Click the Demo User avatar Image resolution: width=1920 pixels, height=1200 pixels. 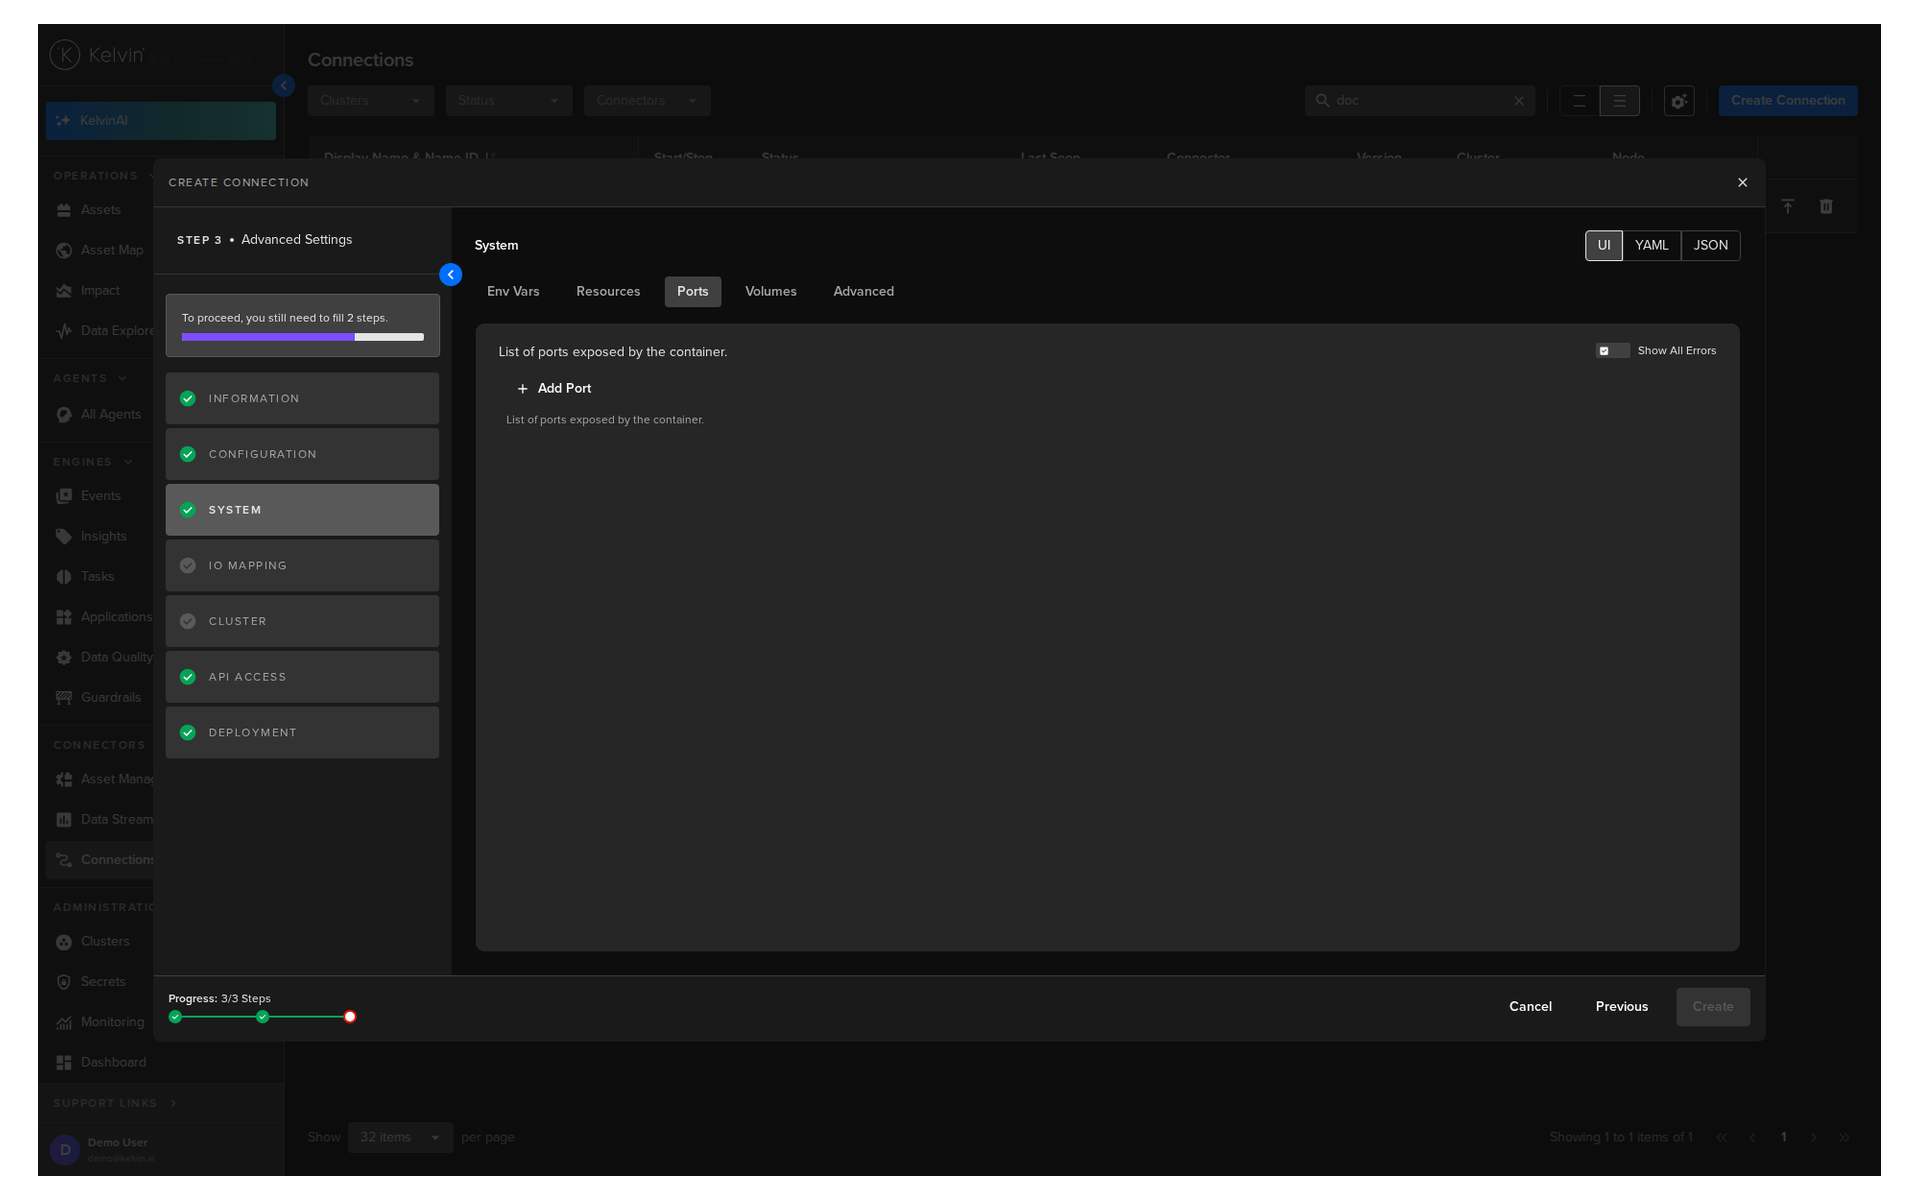coord(65,1150)
